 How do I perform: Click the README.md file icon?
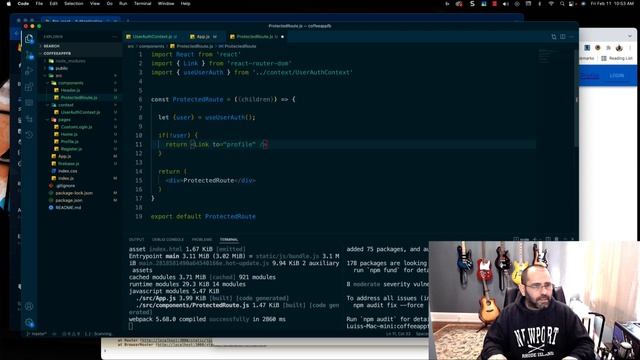pyautogui.click(x=51, y=207)
